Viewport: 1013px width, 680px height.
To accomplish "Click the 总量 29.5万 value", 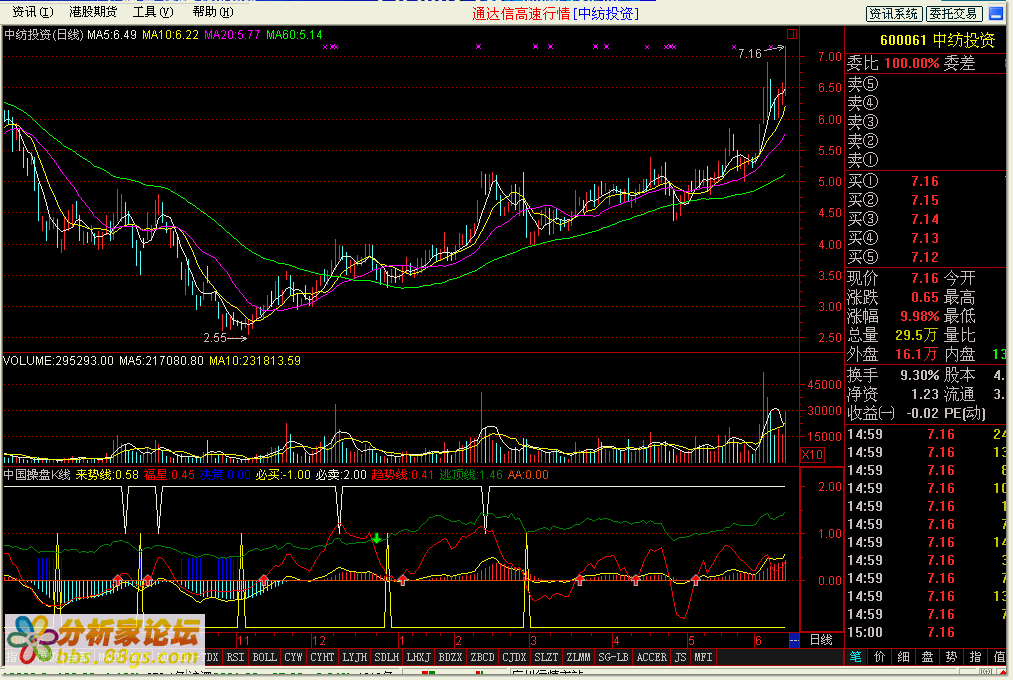I will (916, 335).
